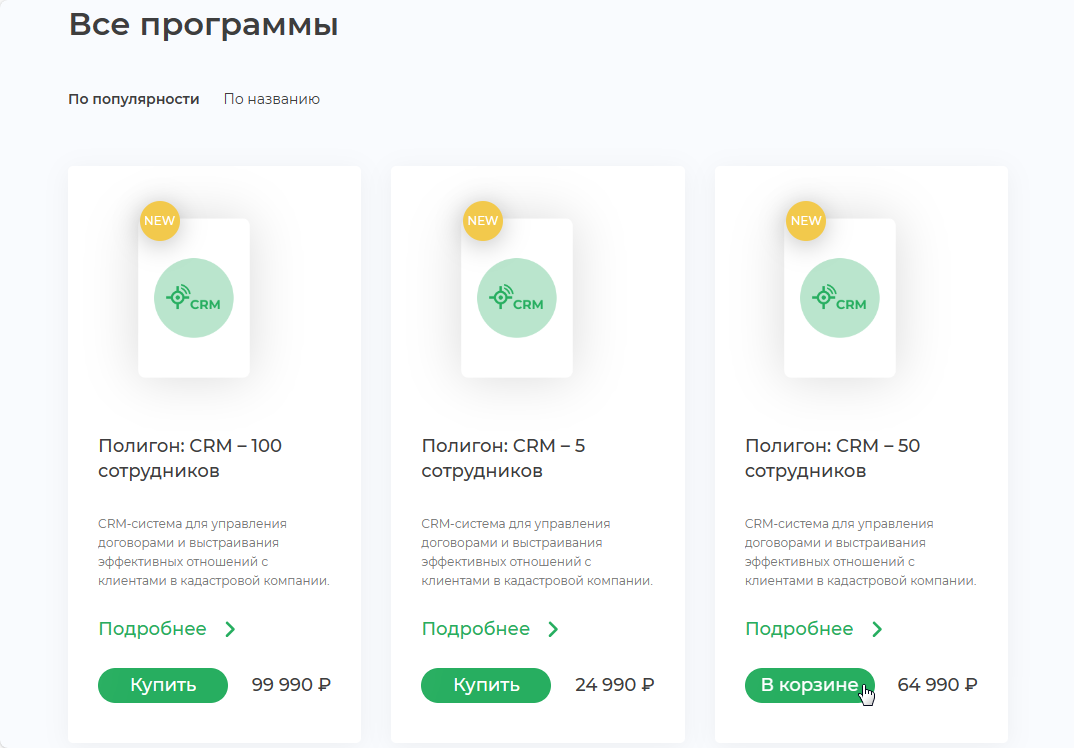The width and height of the screenshot is (1074, 748).
Task: Click the NEW badge on the CRM – 100 card
Action: coord(160,221)
